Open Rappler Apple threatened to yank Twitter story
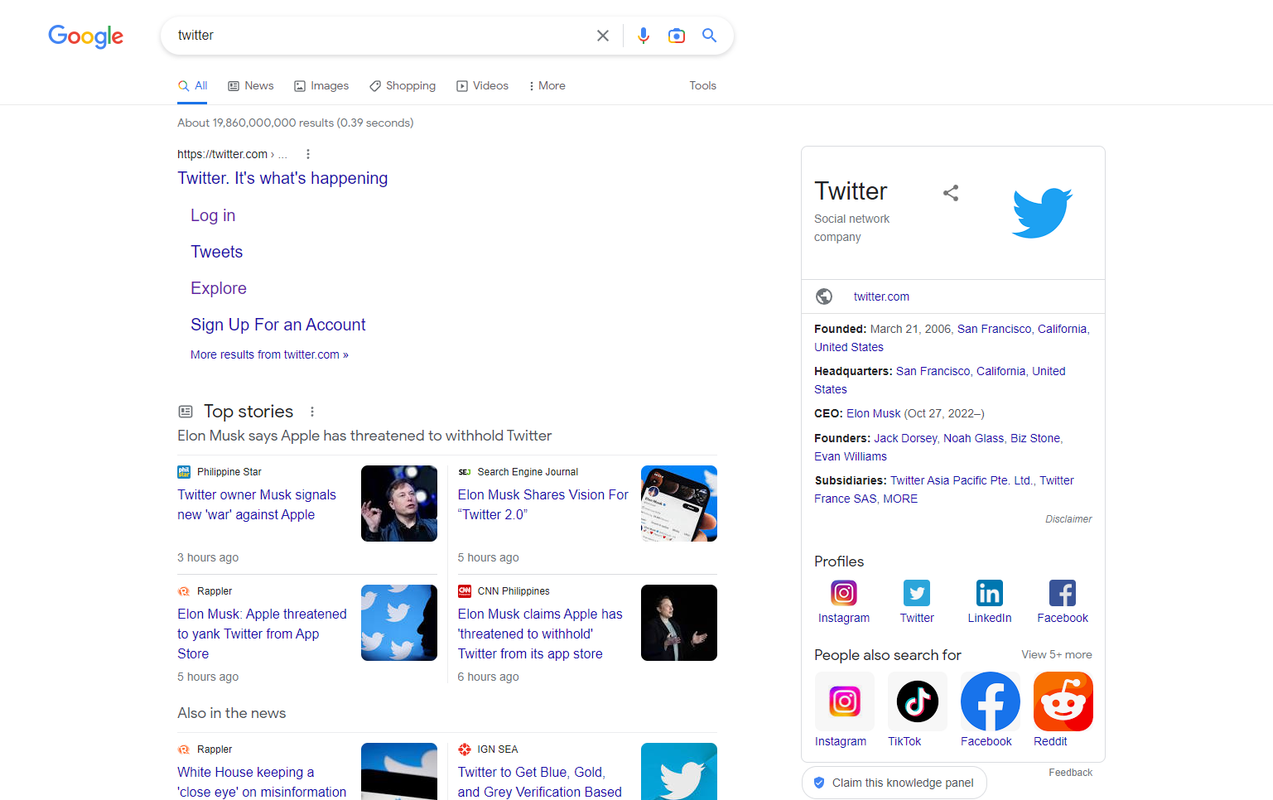1273x800 pixels. pyautogui.click(x=262, y=634)
